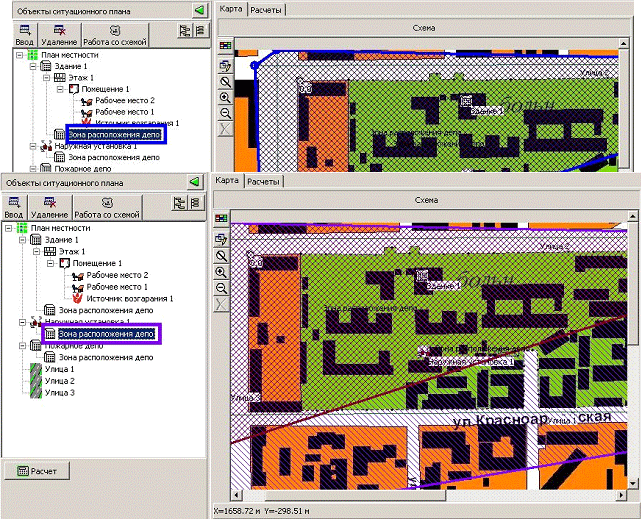Click the green arrow in the lower panel header
This screenshot has width=641, height=519.
195,181
